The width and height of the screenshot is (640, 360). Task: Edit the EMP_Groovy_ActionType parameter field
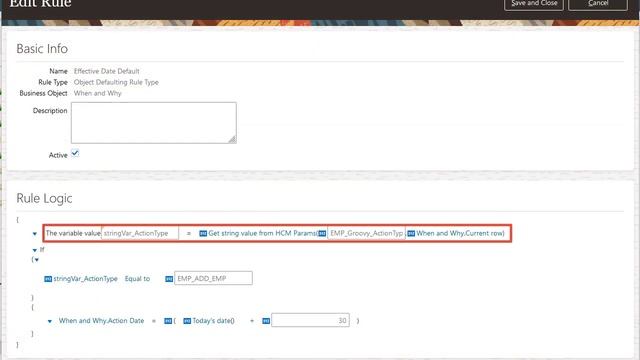pos(366,233)
